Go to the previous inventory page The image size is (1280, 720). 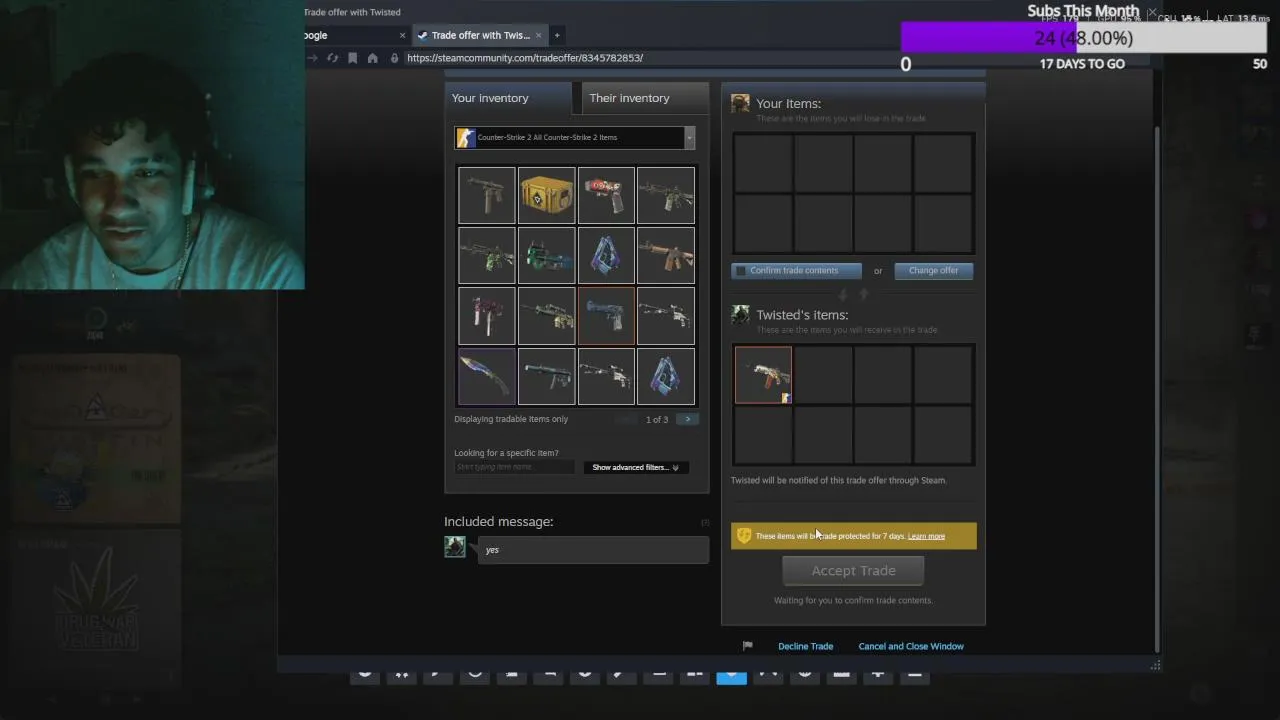pos(627,419)
